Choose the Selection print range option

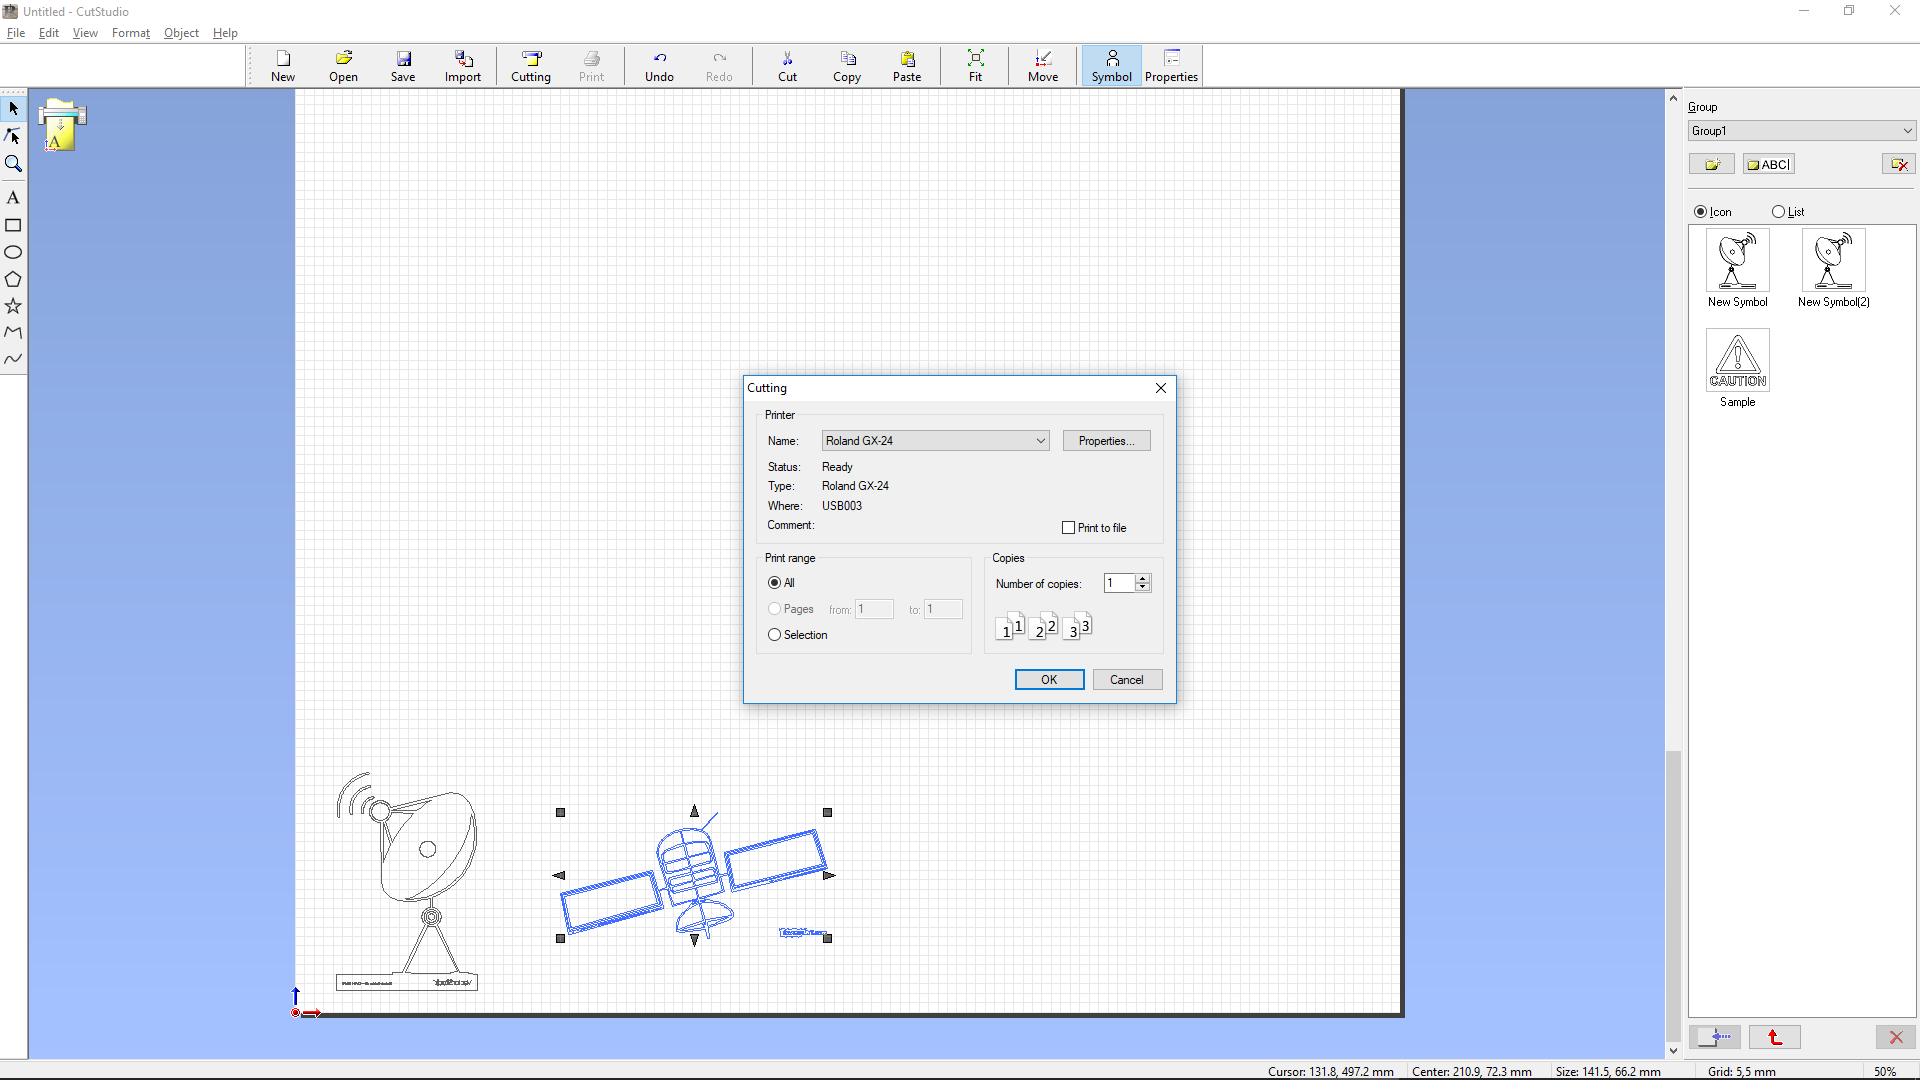point(774,635)
